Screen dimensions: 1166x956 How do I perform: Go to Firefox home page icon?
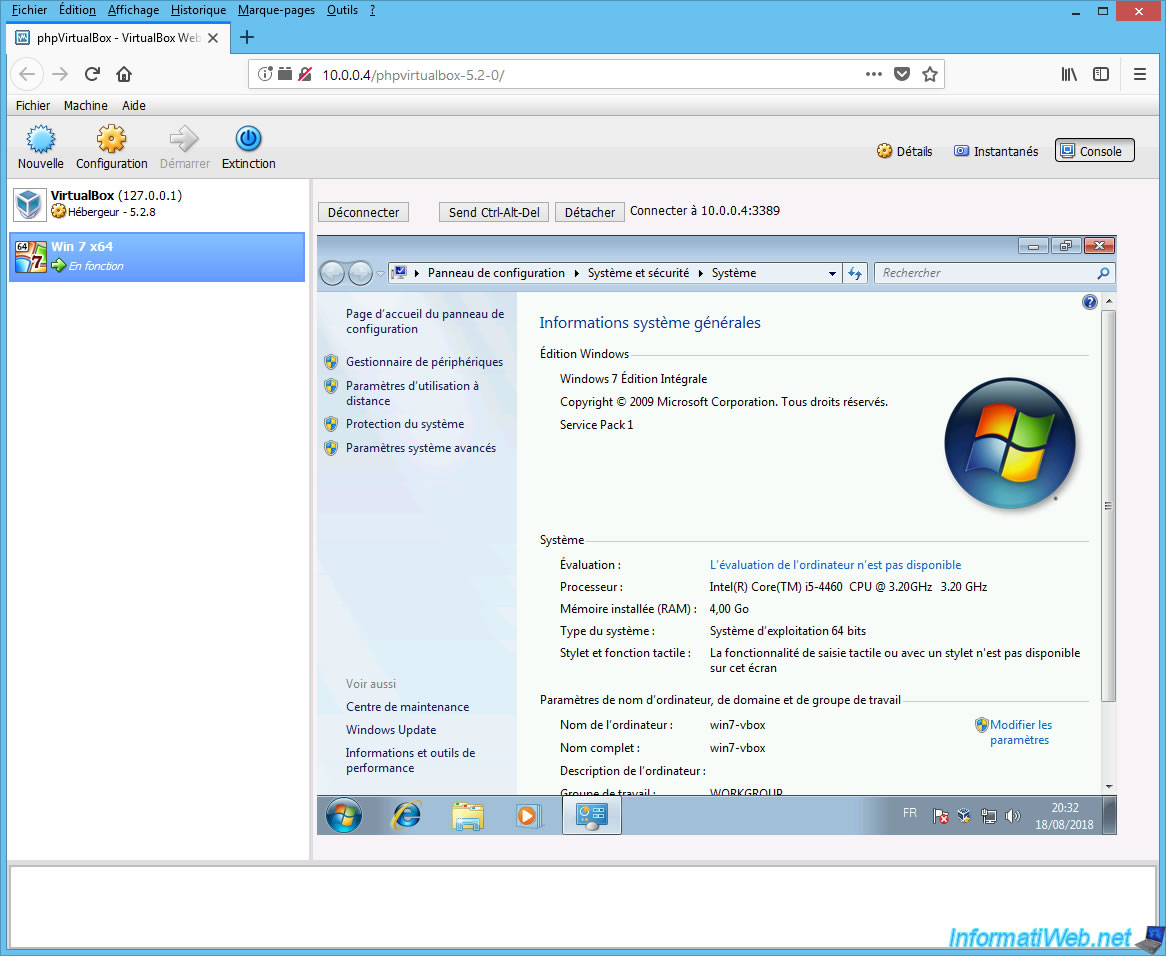124,74
